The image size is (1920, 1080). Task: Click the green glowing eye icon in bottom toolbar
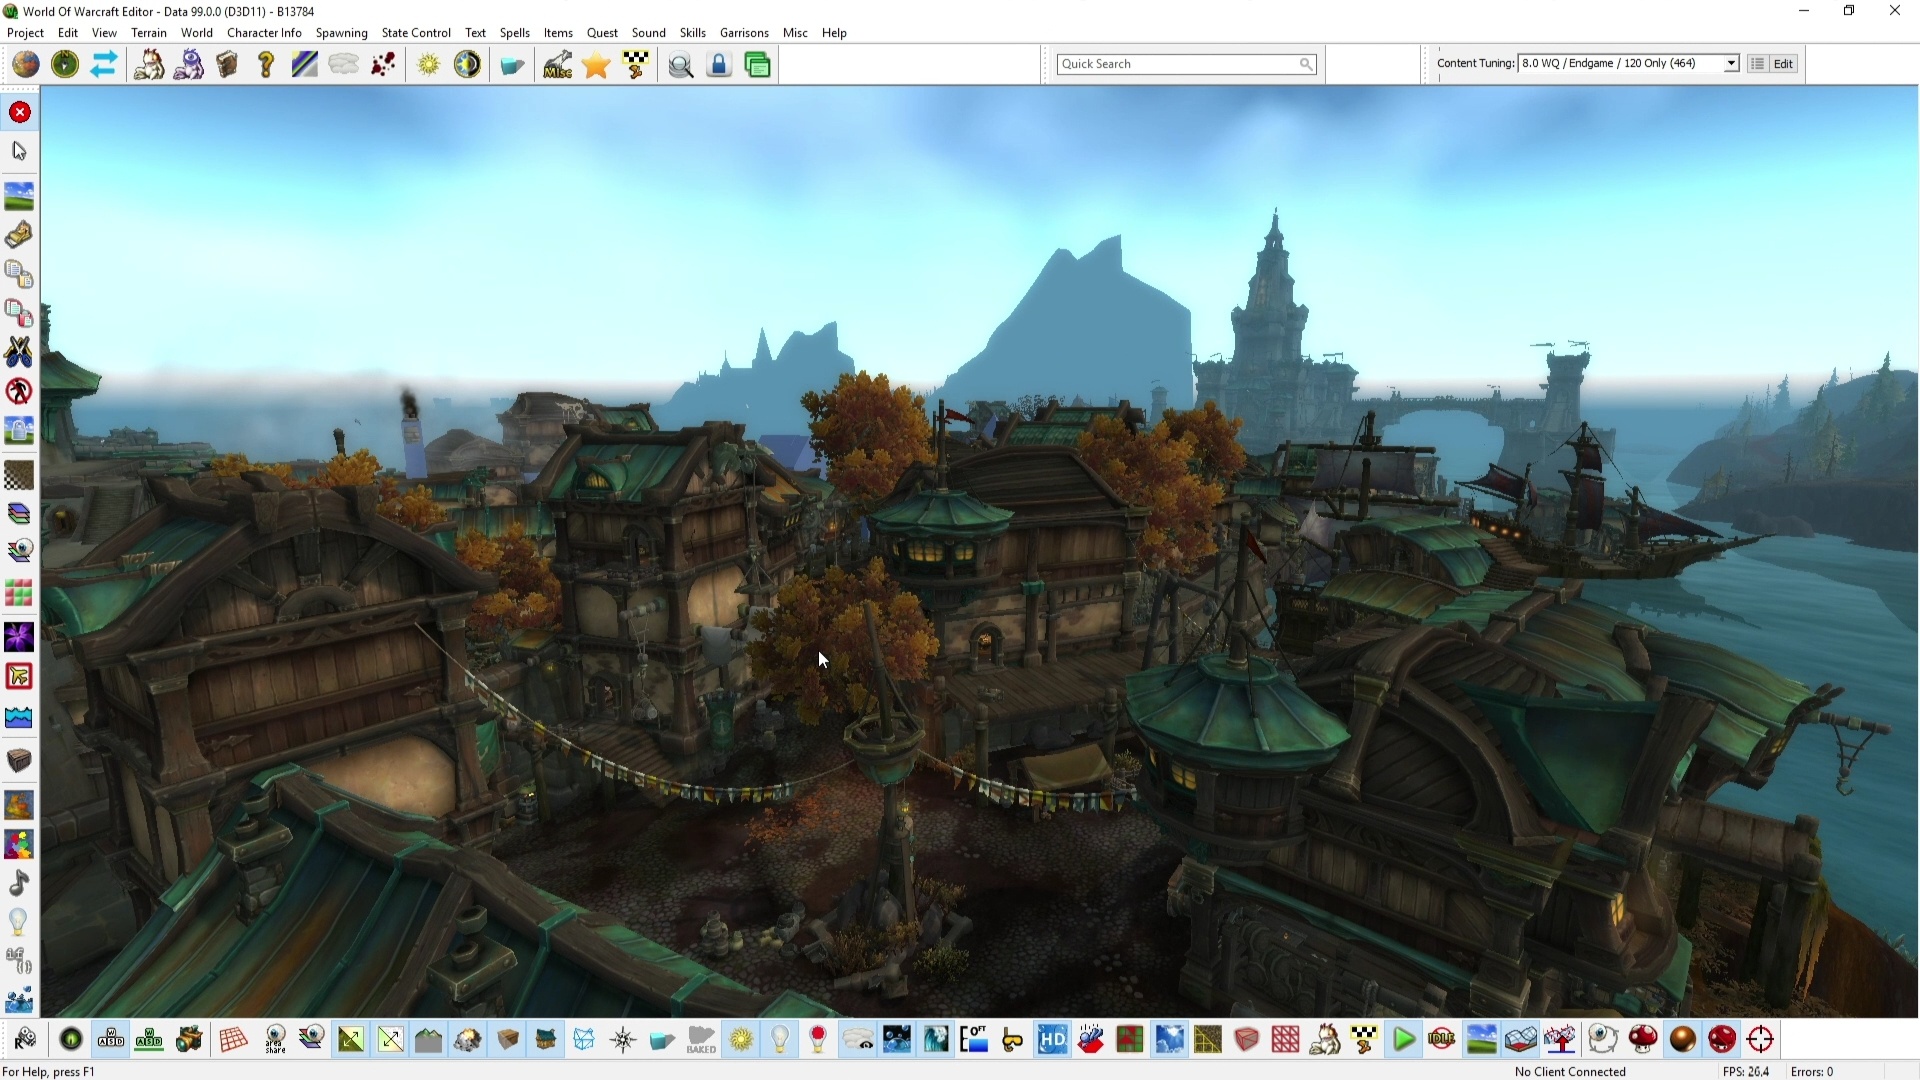pyautogui.click(x=71, y=1040)
